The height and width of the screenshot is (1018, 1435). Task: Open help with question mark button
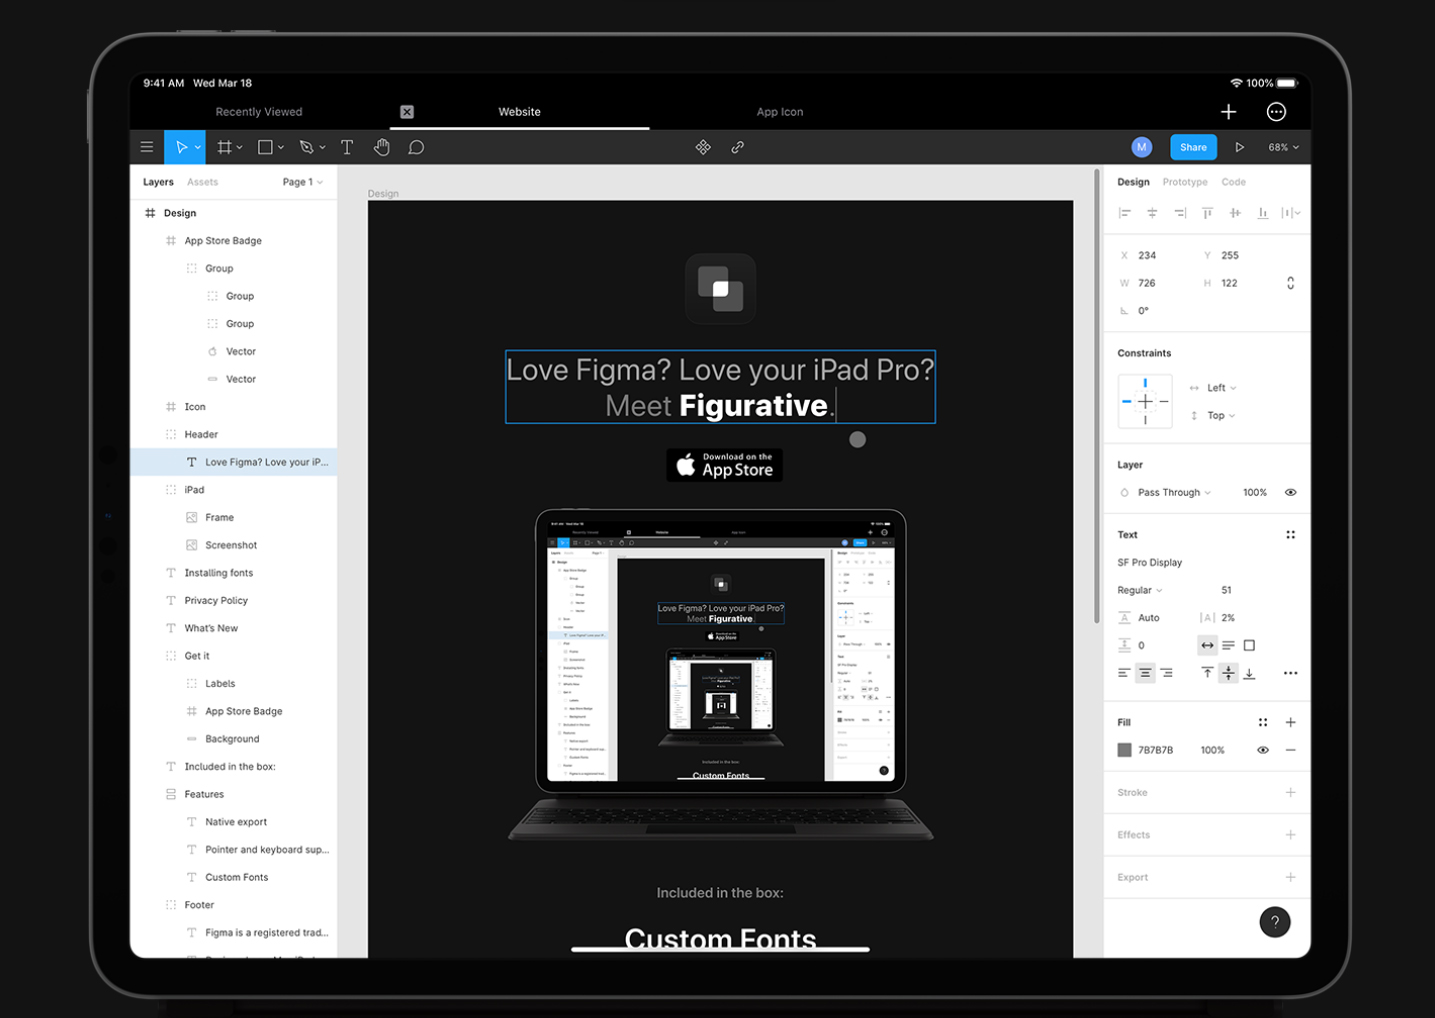tap(1275, 922)
